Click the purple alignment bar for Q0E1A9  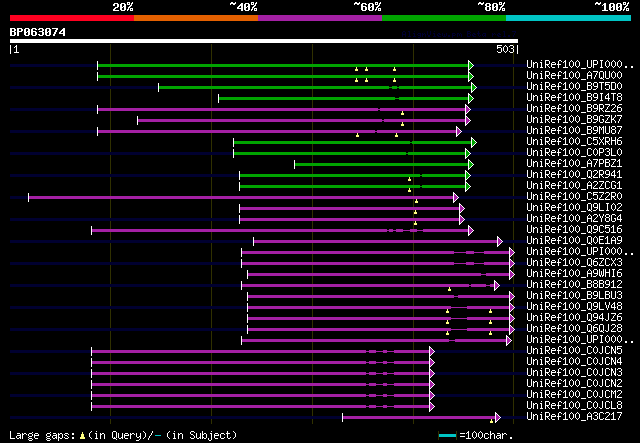pyautogui.click(x=376, y=242)
